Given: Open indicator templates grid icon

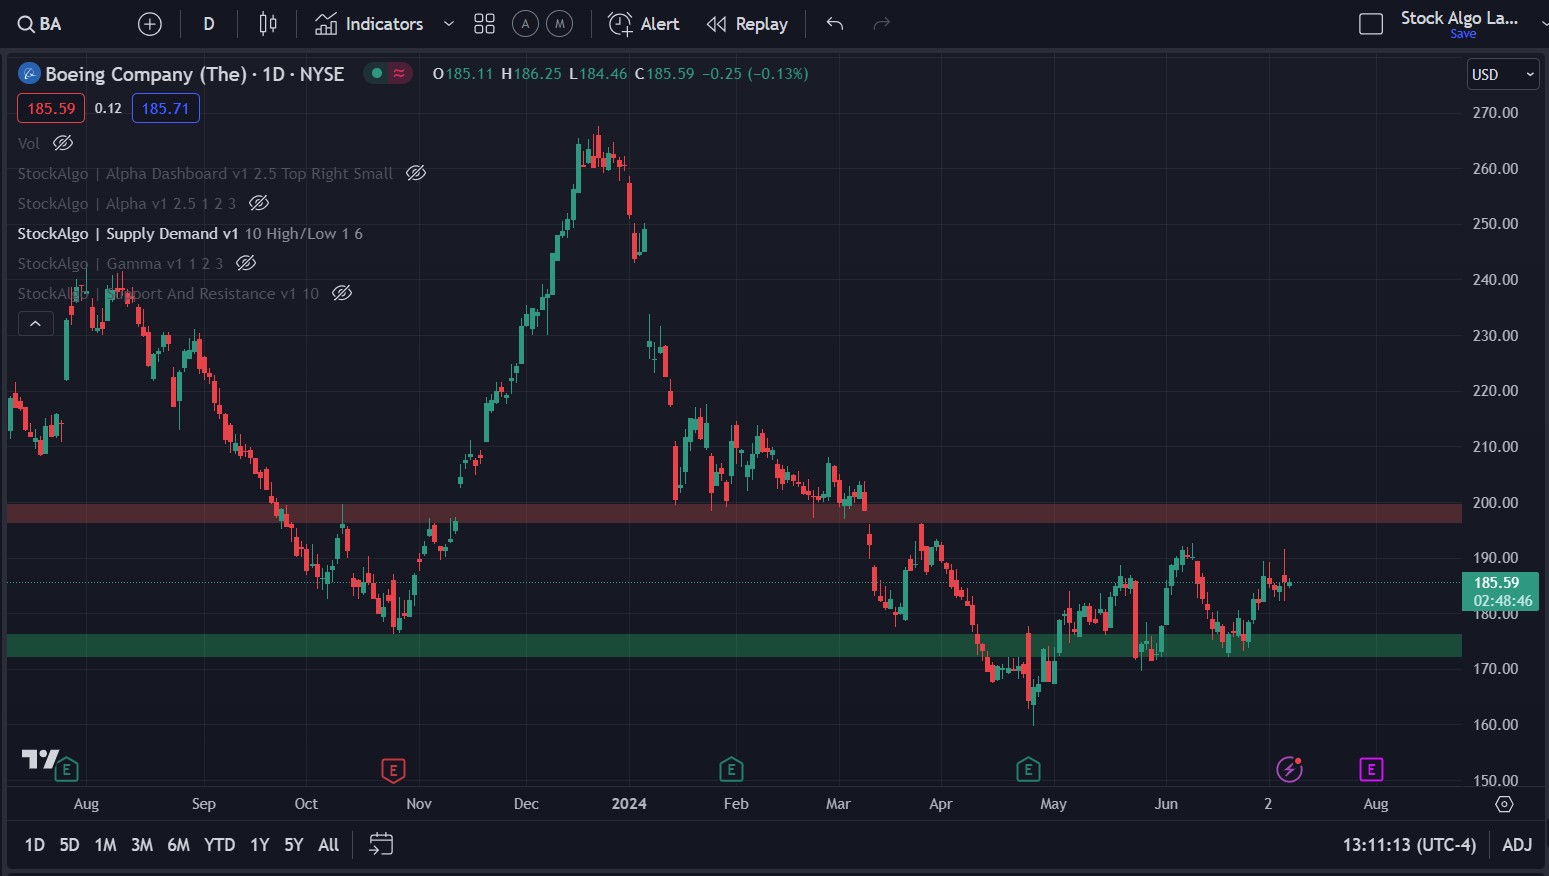Looking at the screenshot, I should point(485,24).
